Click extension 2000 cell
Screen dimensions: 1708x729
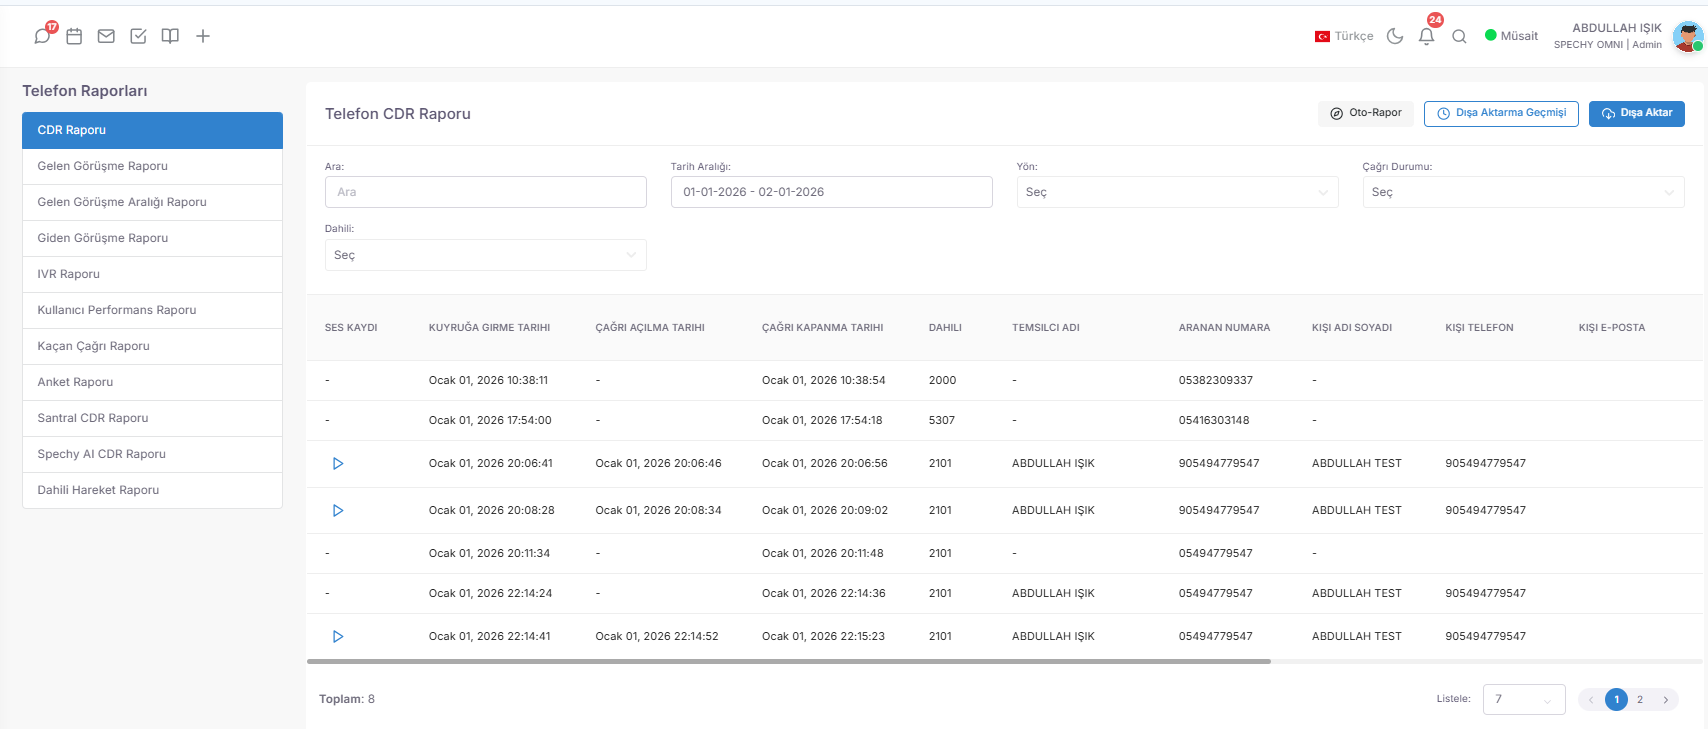tap(942, 380)
